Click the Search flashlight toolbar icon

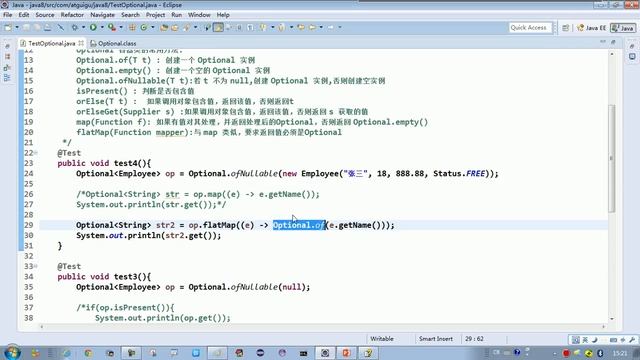click(x=186, y=27)
